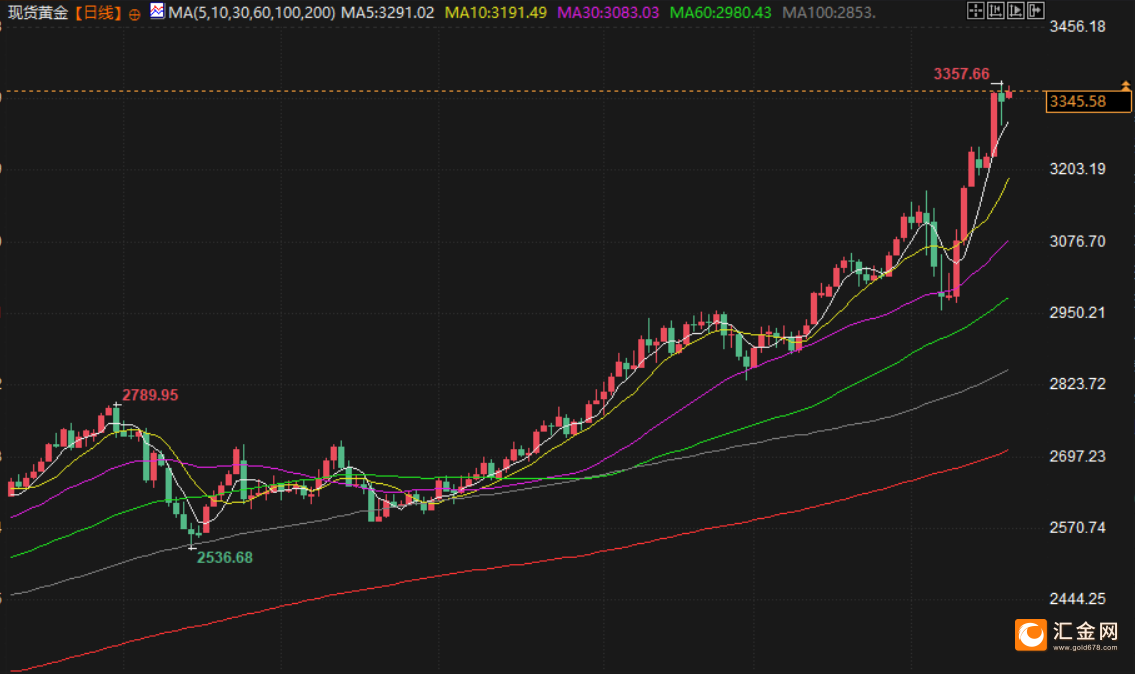Select the 日线 period label

tap(99, 13)
